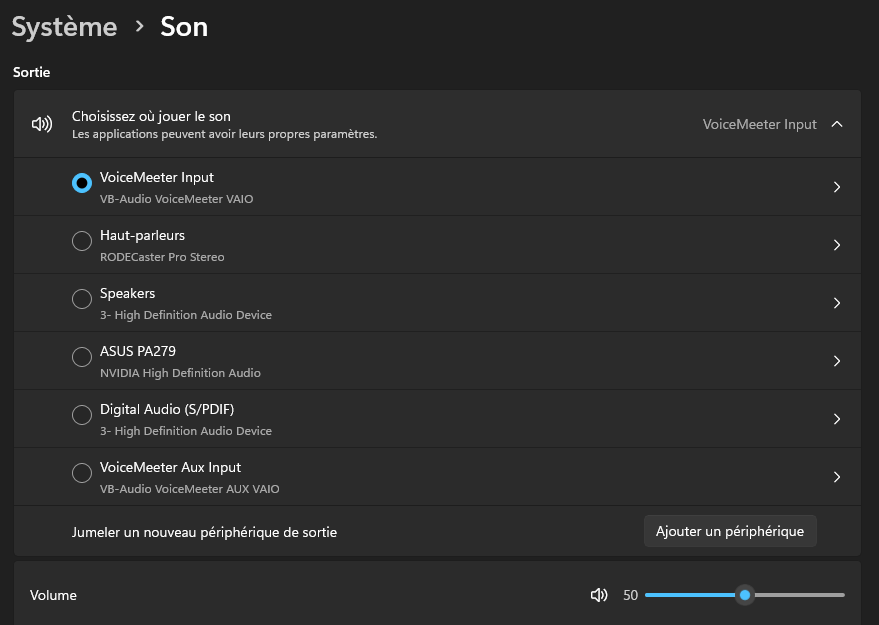
Task: Click 'RODECaster Pro Stereo' subtitle
Action: 162,257
